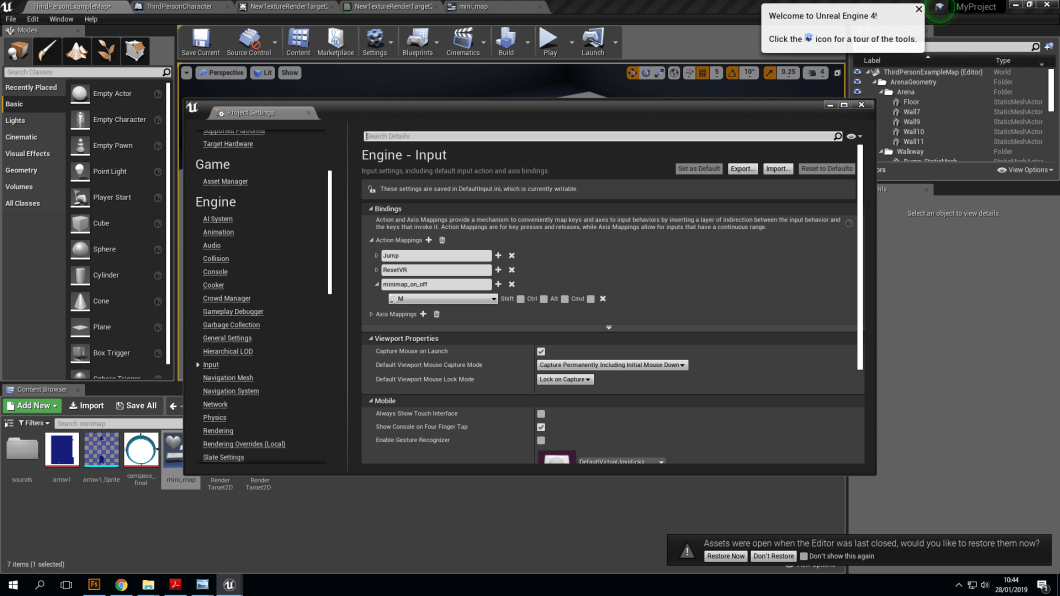Open Rendering settings in sidebar

pos(218,431)
